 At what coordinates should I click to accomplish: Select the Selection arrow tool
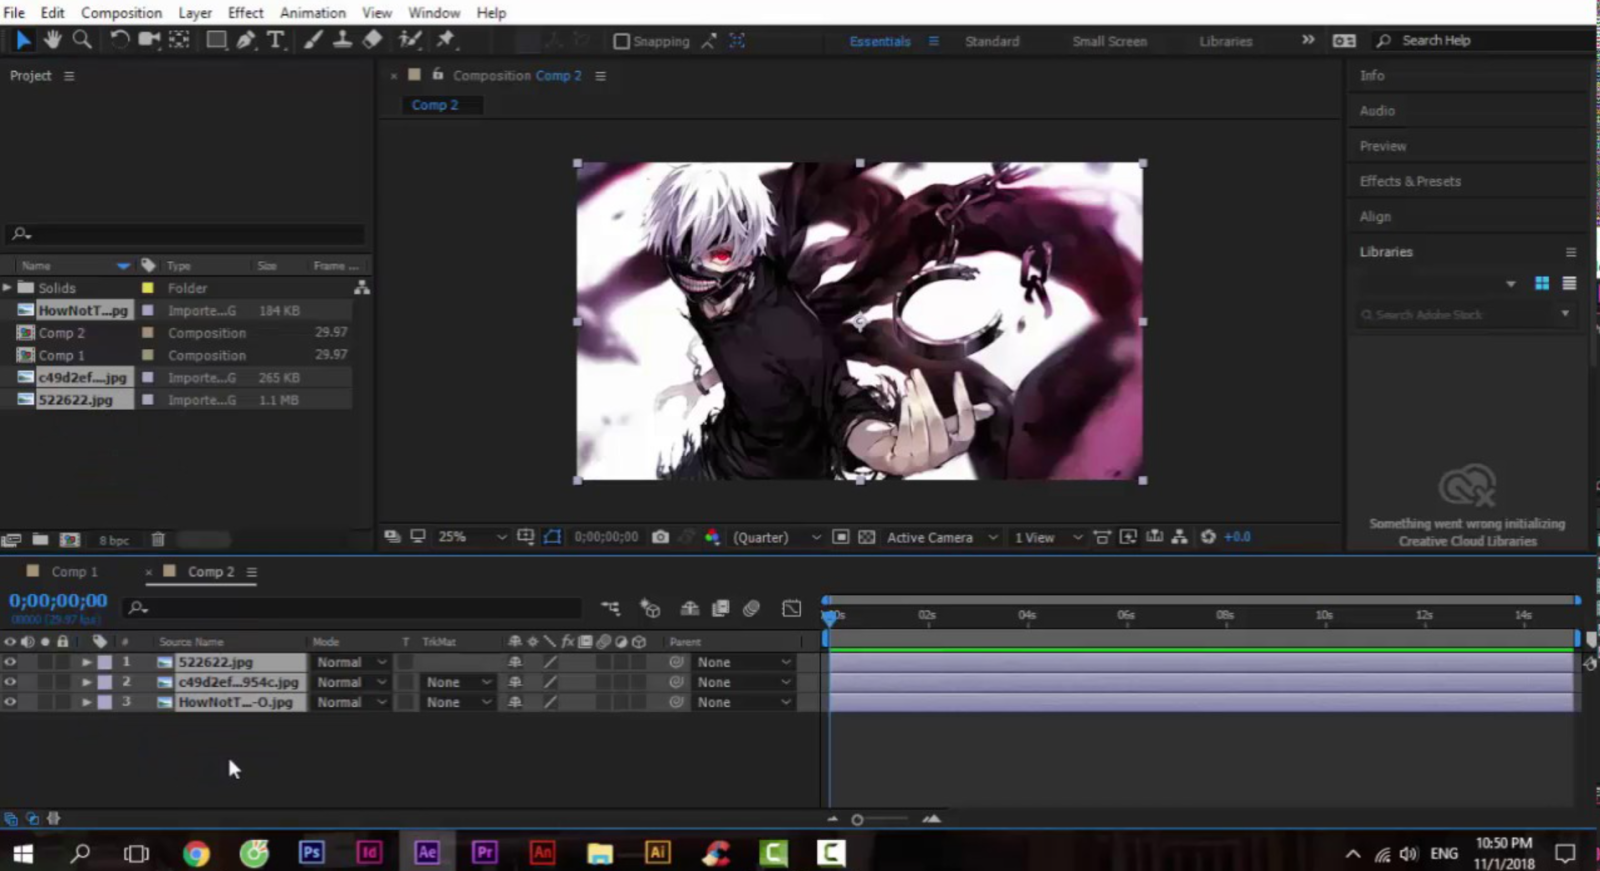[23, 40]
